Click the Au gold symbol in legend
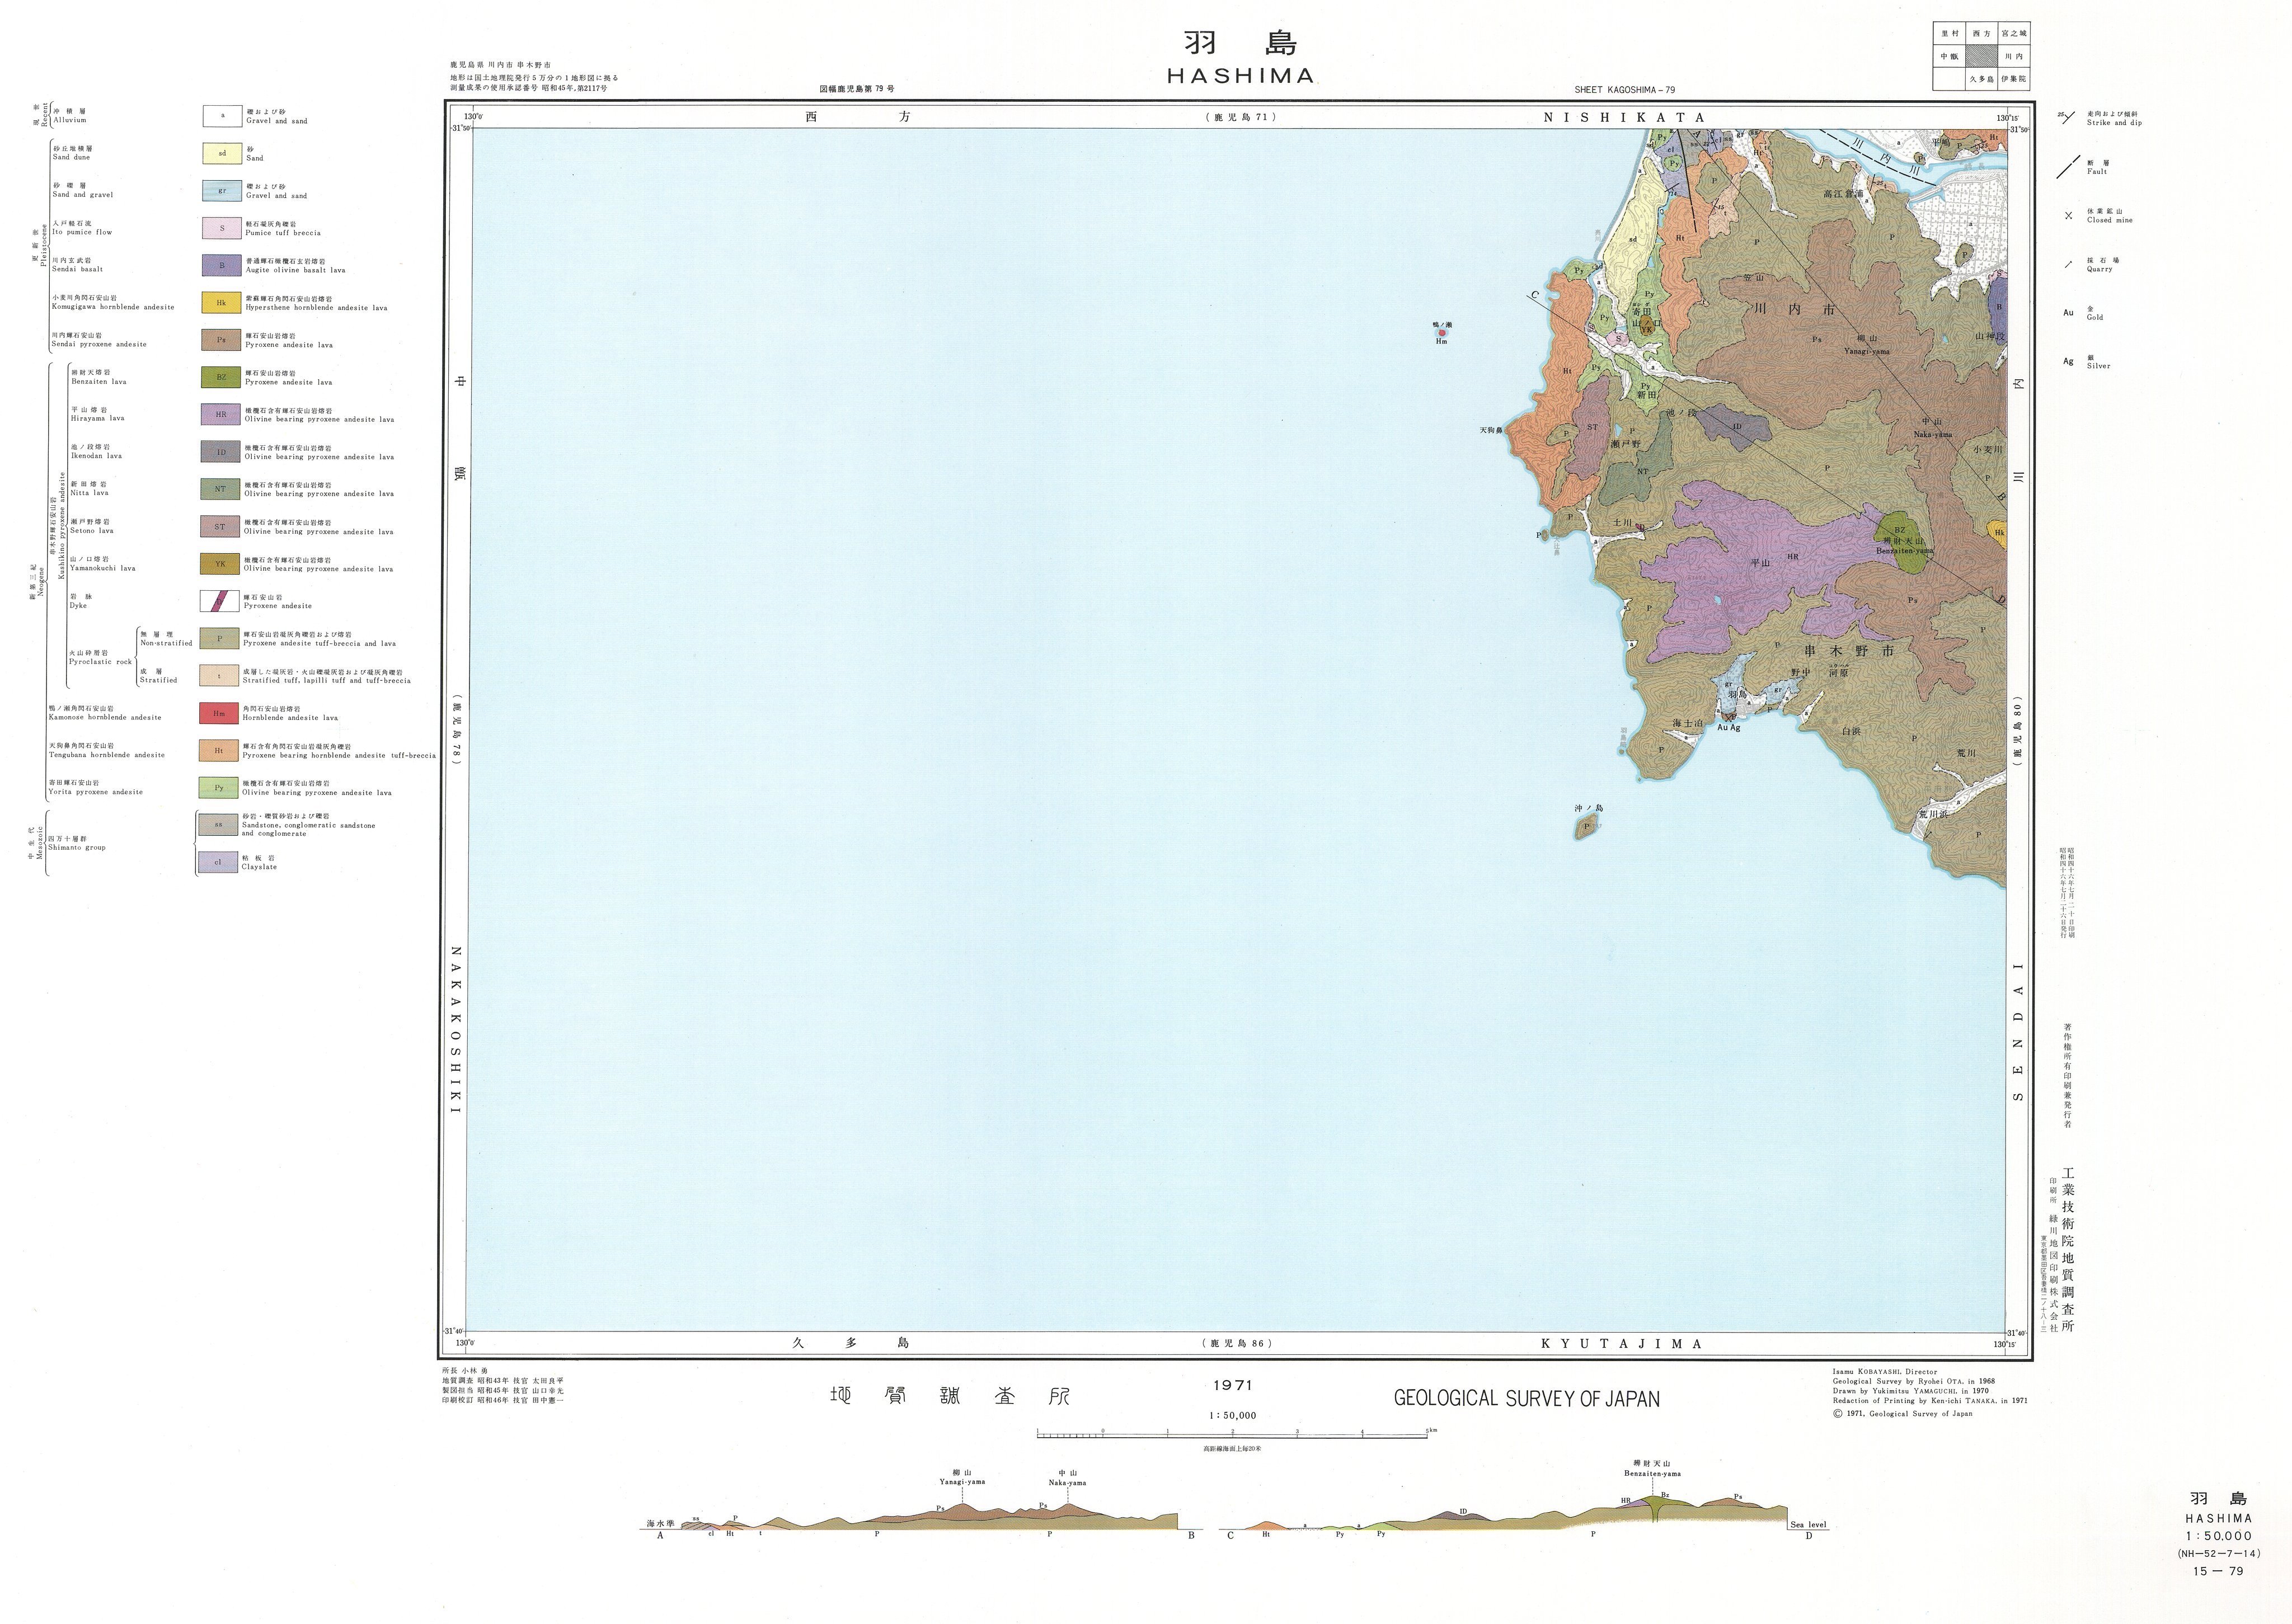Image resolution: width=2292 pixels, height=1624 pixels. point(2068,313)
